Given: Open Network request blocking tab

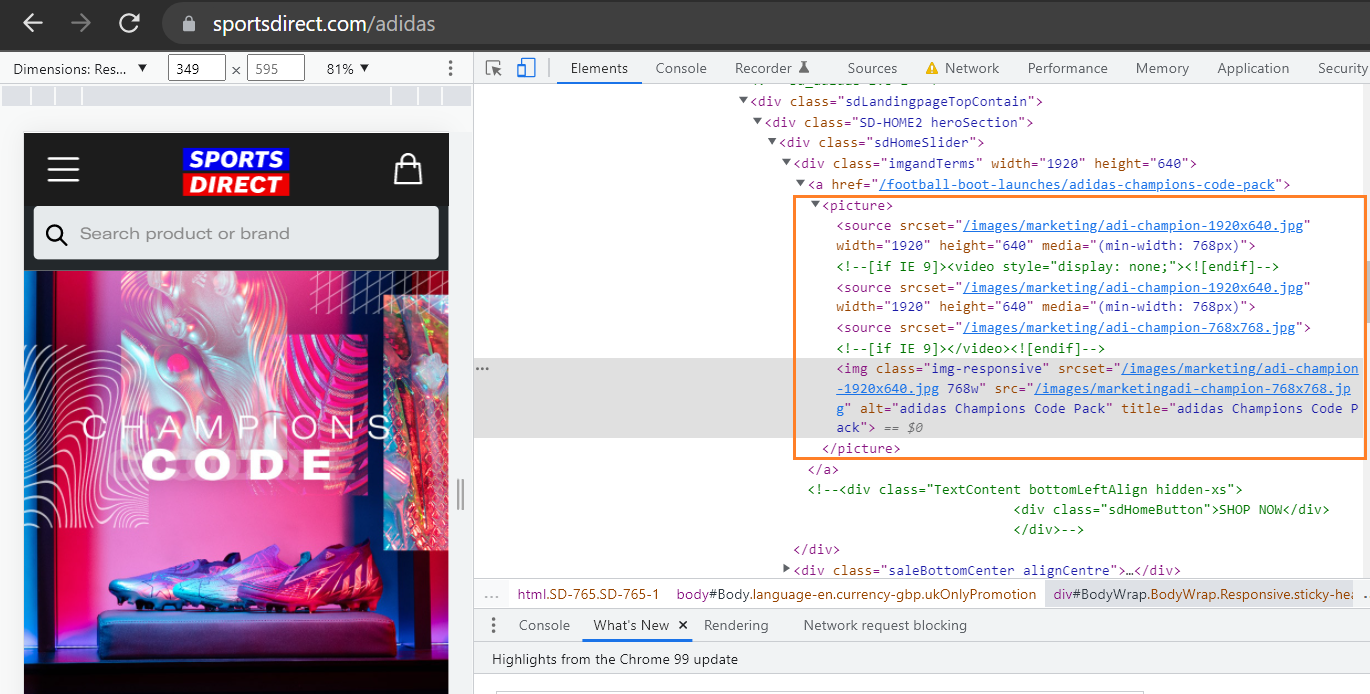Looking at the screenshot, I should [x=885, y=625].
